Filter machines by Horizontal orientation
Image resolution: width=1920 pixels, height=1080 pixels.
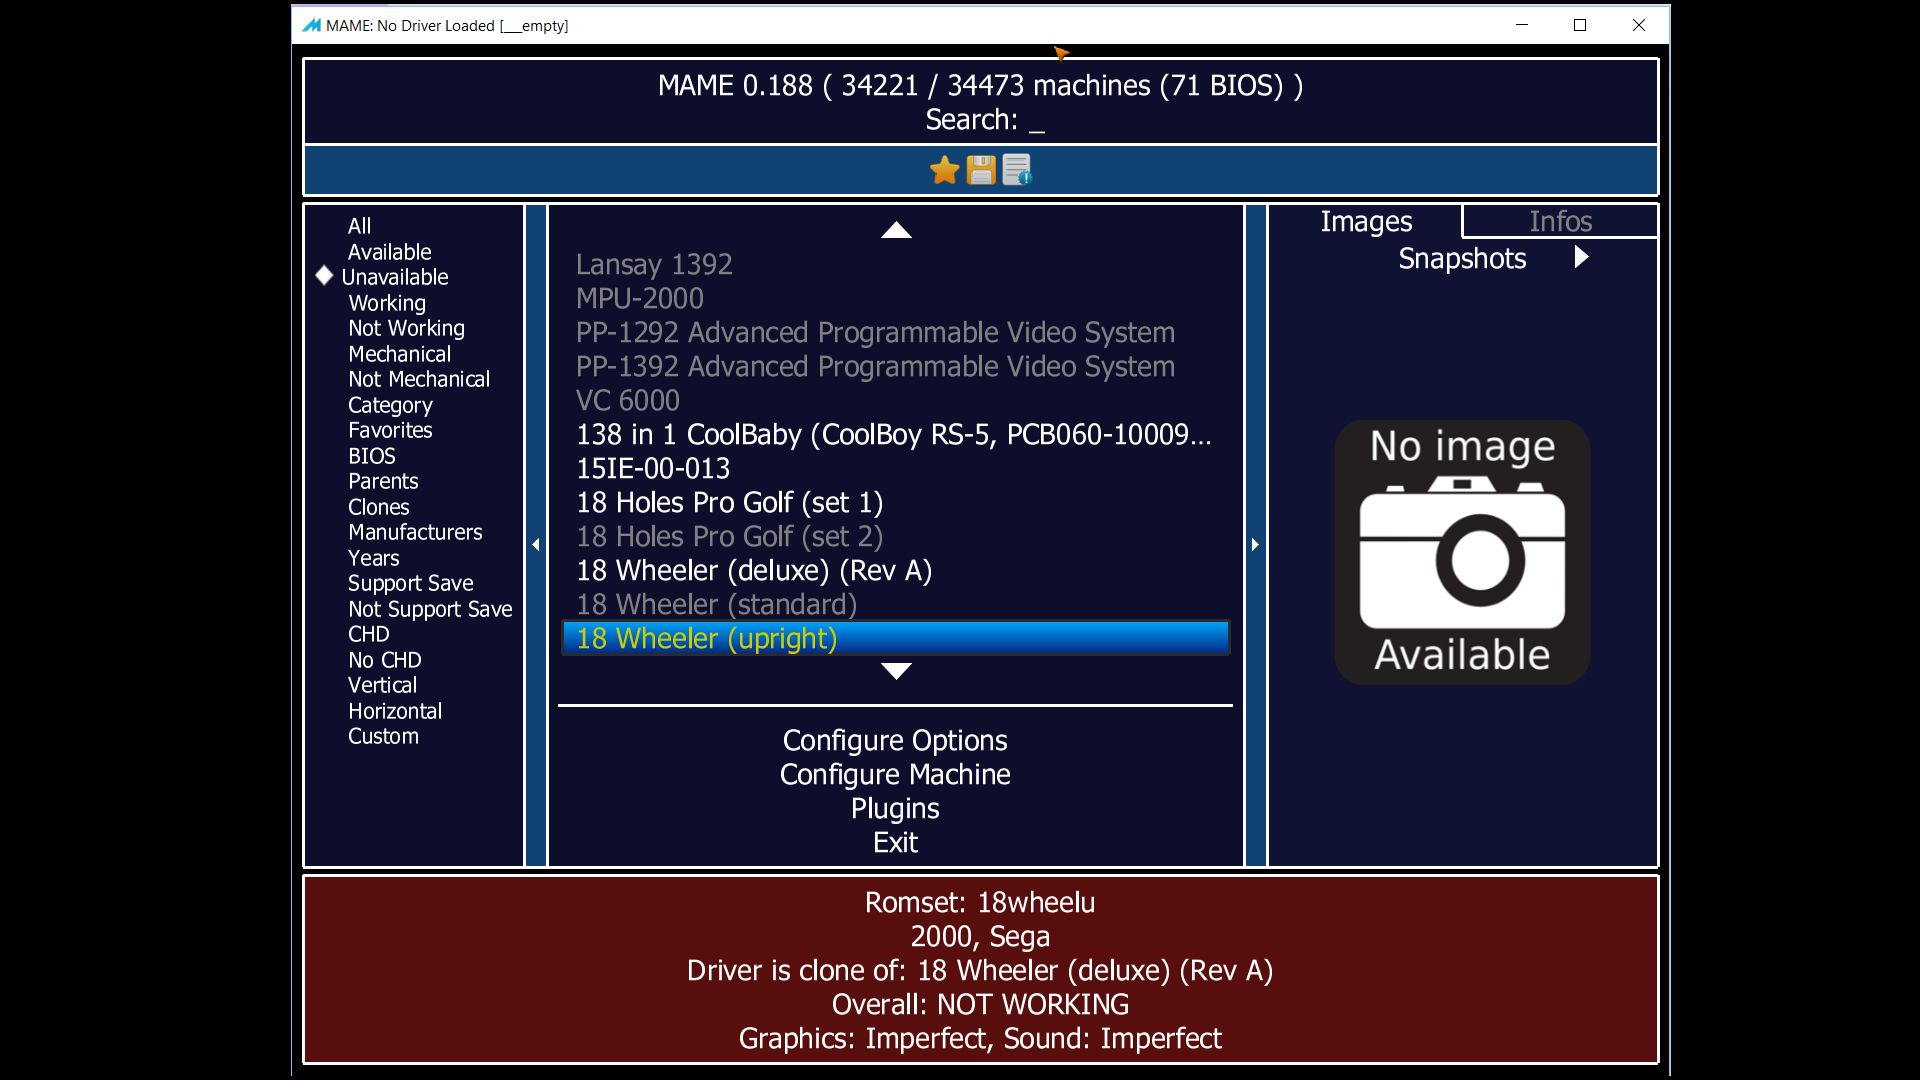point(394,711)
